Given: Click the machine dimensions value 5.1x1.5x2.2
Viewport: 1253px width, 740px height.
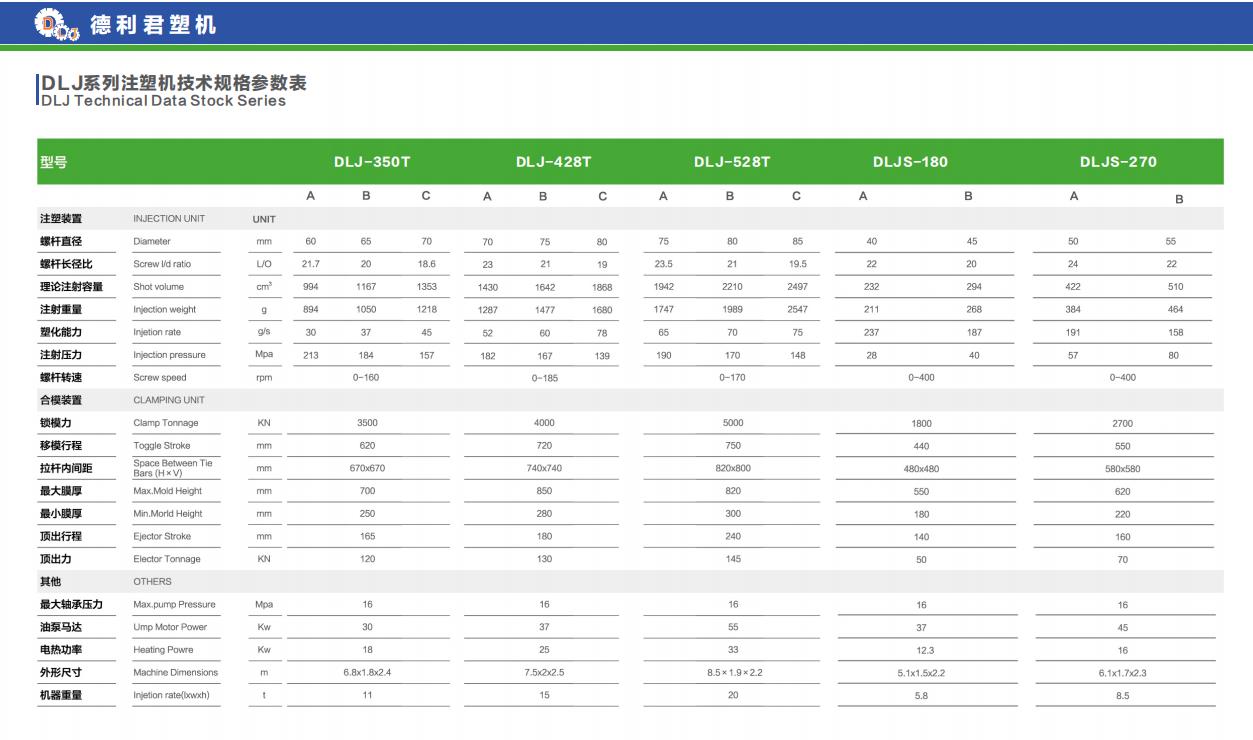Looking at the screenshot, I should [921, 674].
